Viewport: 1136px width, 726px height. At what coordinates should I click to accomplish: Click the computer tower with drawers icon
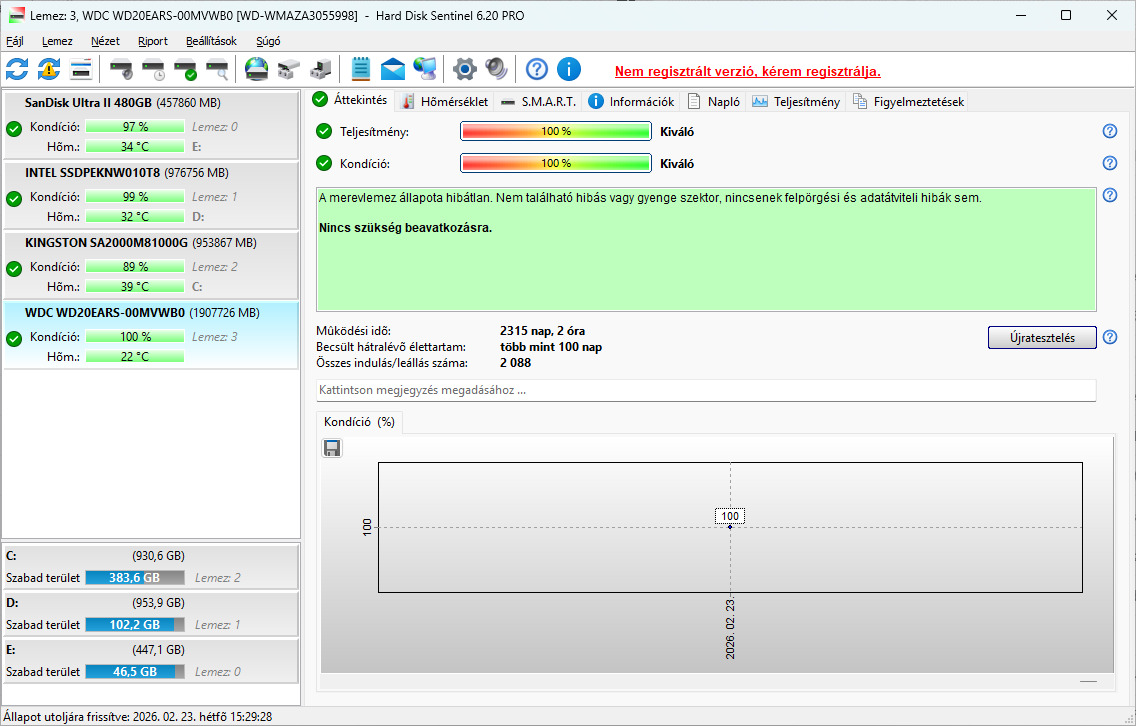point(320,70)
